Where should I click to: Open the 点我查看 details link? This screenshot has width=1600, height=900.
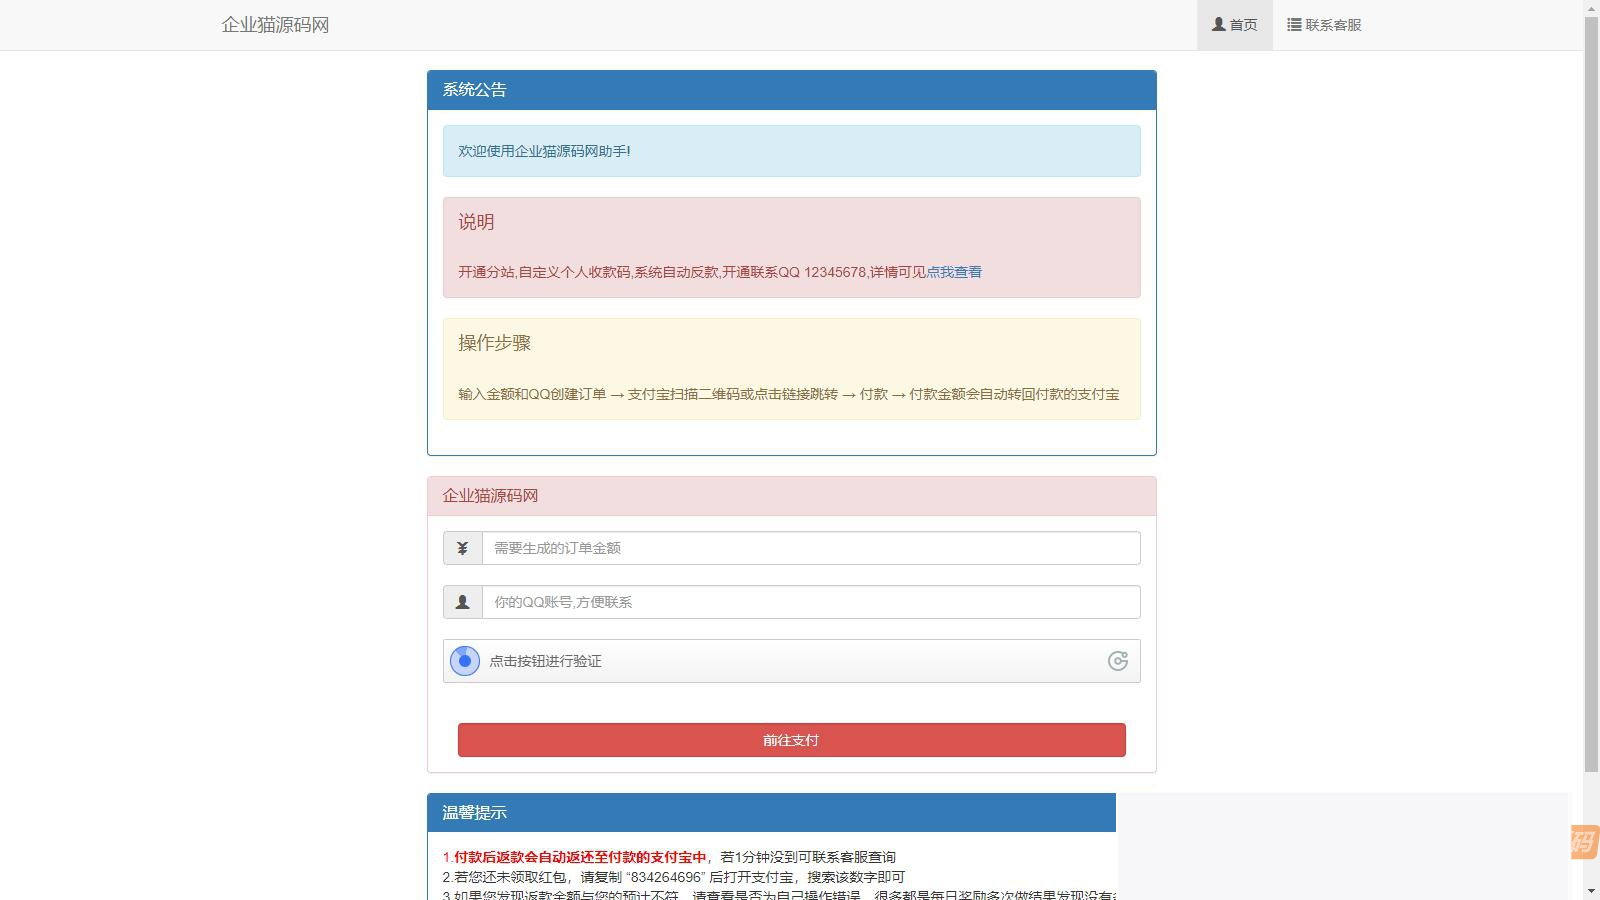pyautogui.click(x=954, y=272)
